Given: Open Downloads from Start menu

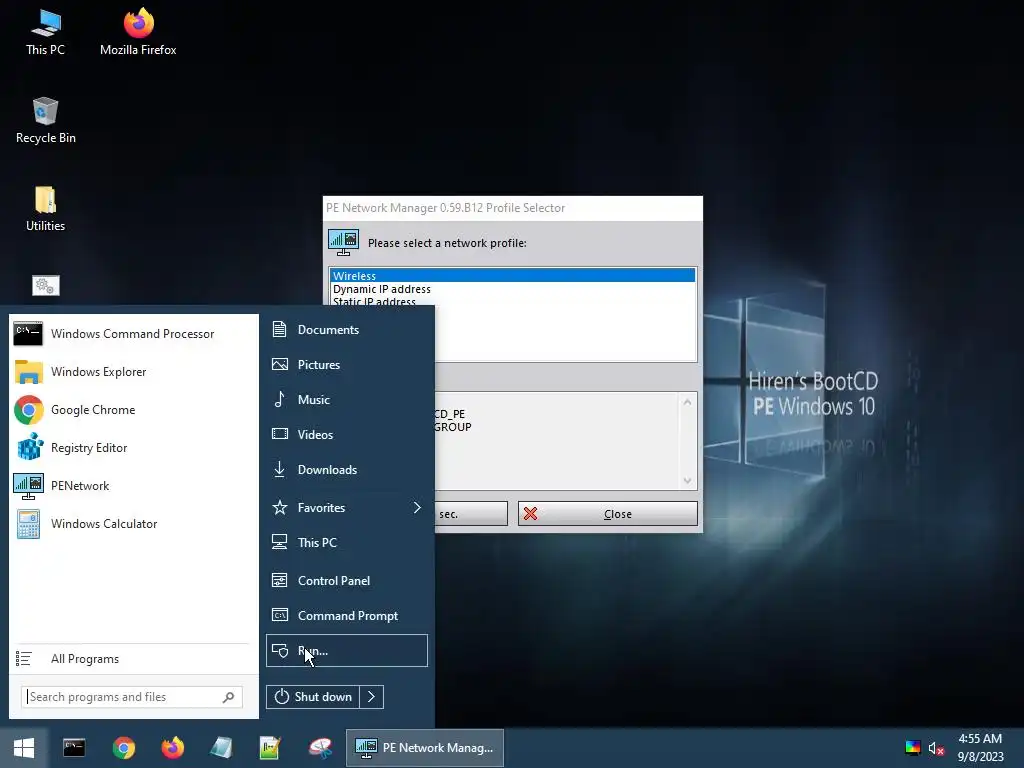Looking at the screenshot, I should pos(347,470).
